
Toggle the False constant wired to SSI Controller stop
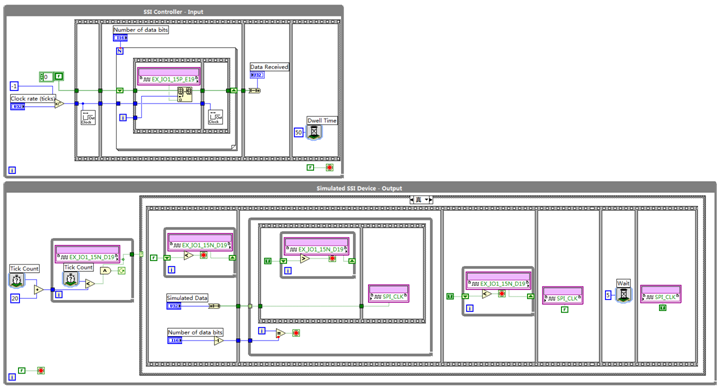(x=310, y=167)
